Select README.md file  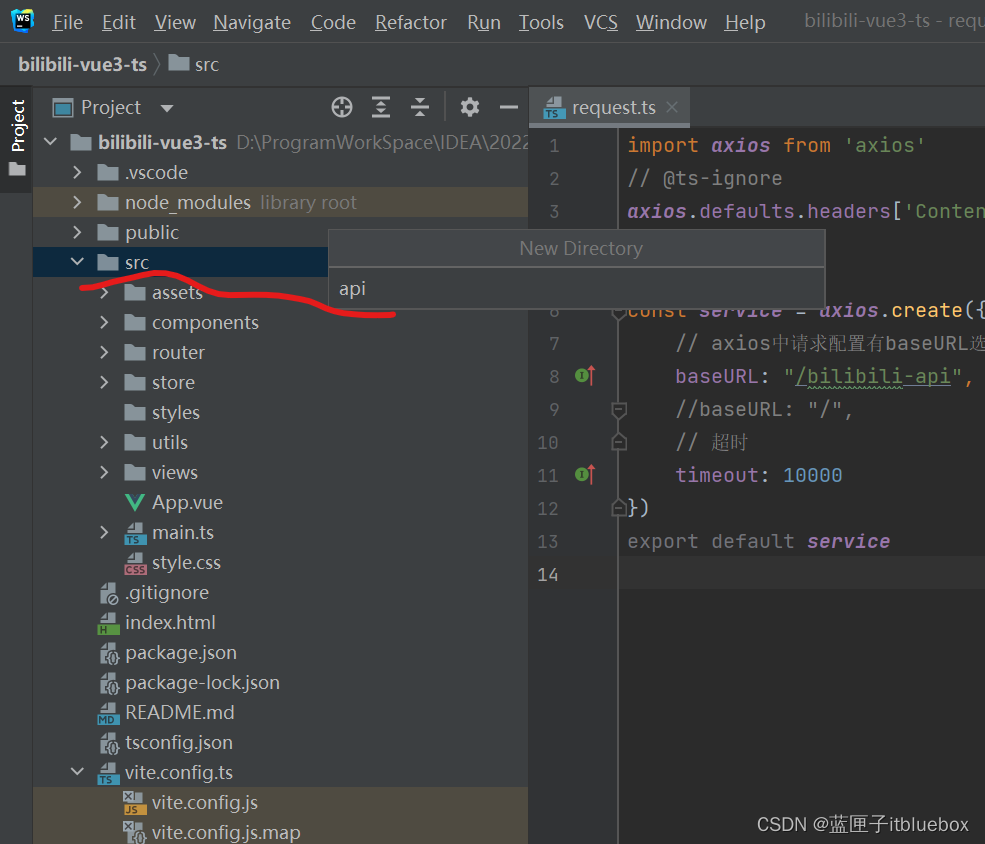tap(180, 713)
